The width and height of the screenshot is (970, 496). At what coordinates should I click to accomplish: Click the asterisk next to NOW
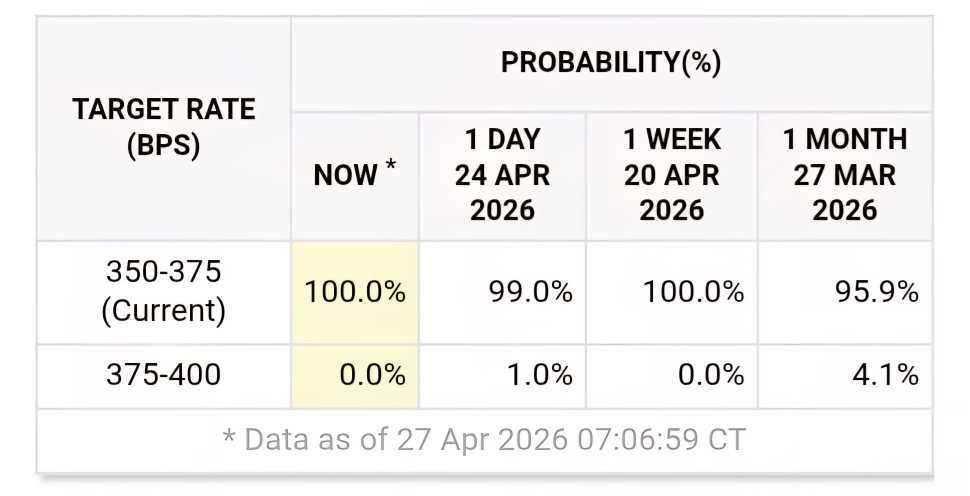390,165
